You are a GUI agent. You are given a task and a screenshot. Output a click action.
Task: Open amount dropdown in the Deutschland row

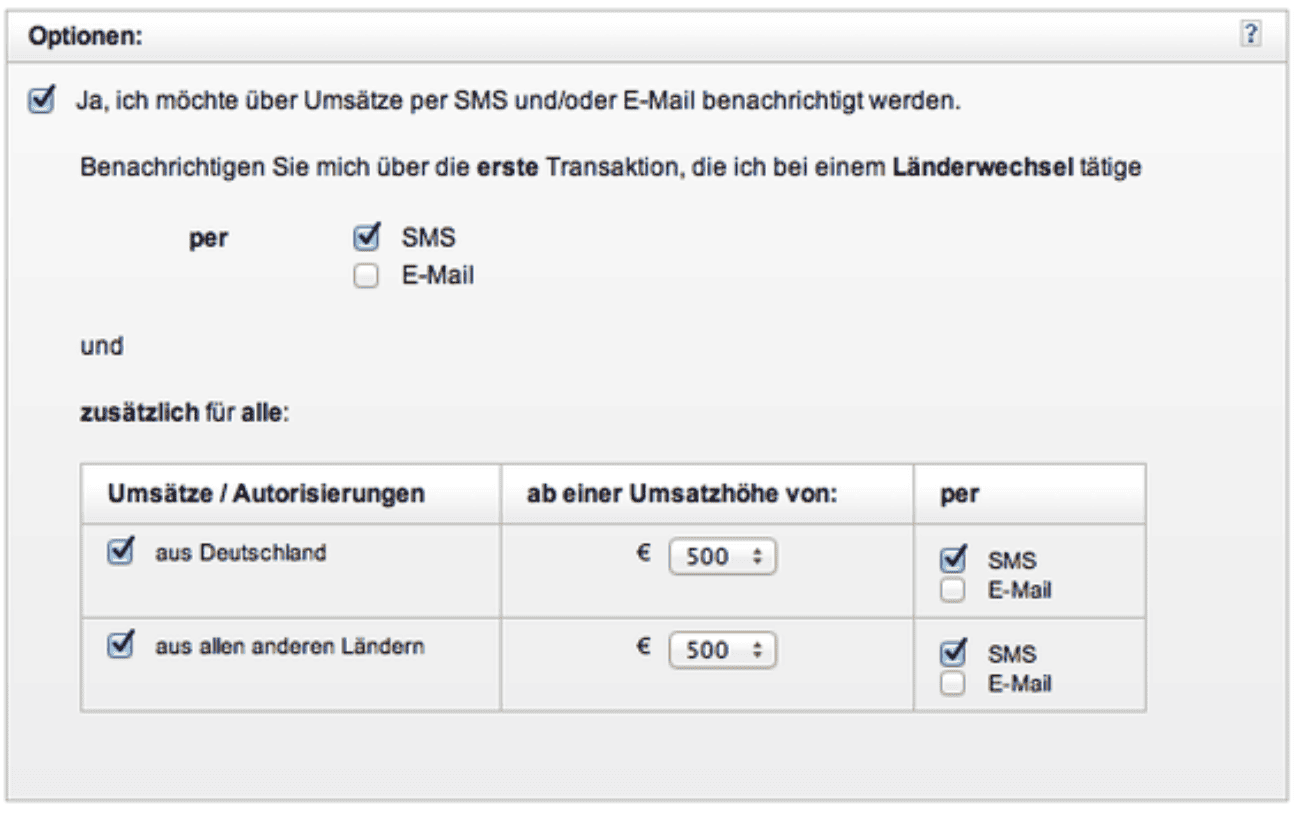coord(722,557)
